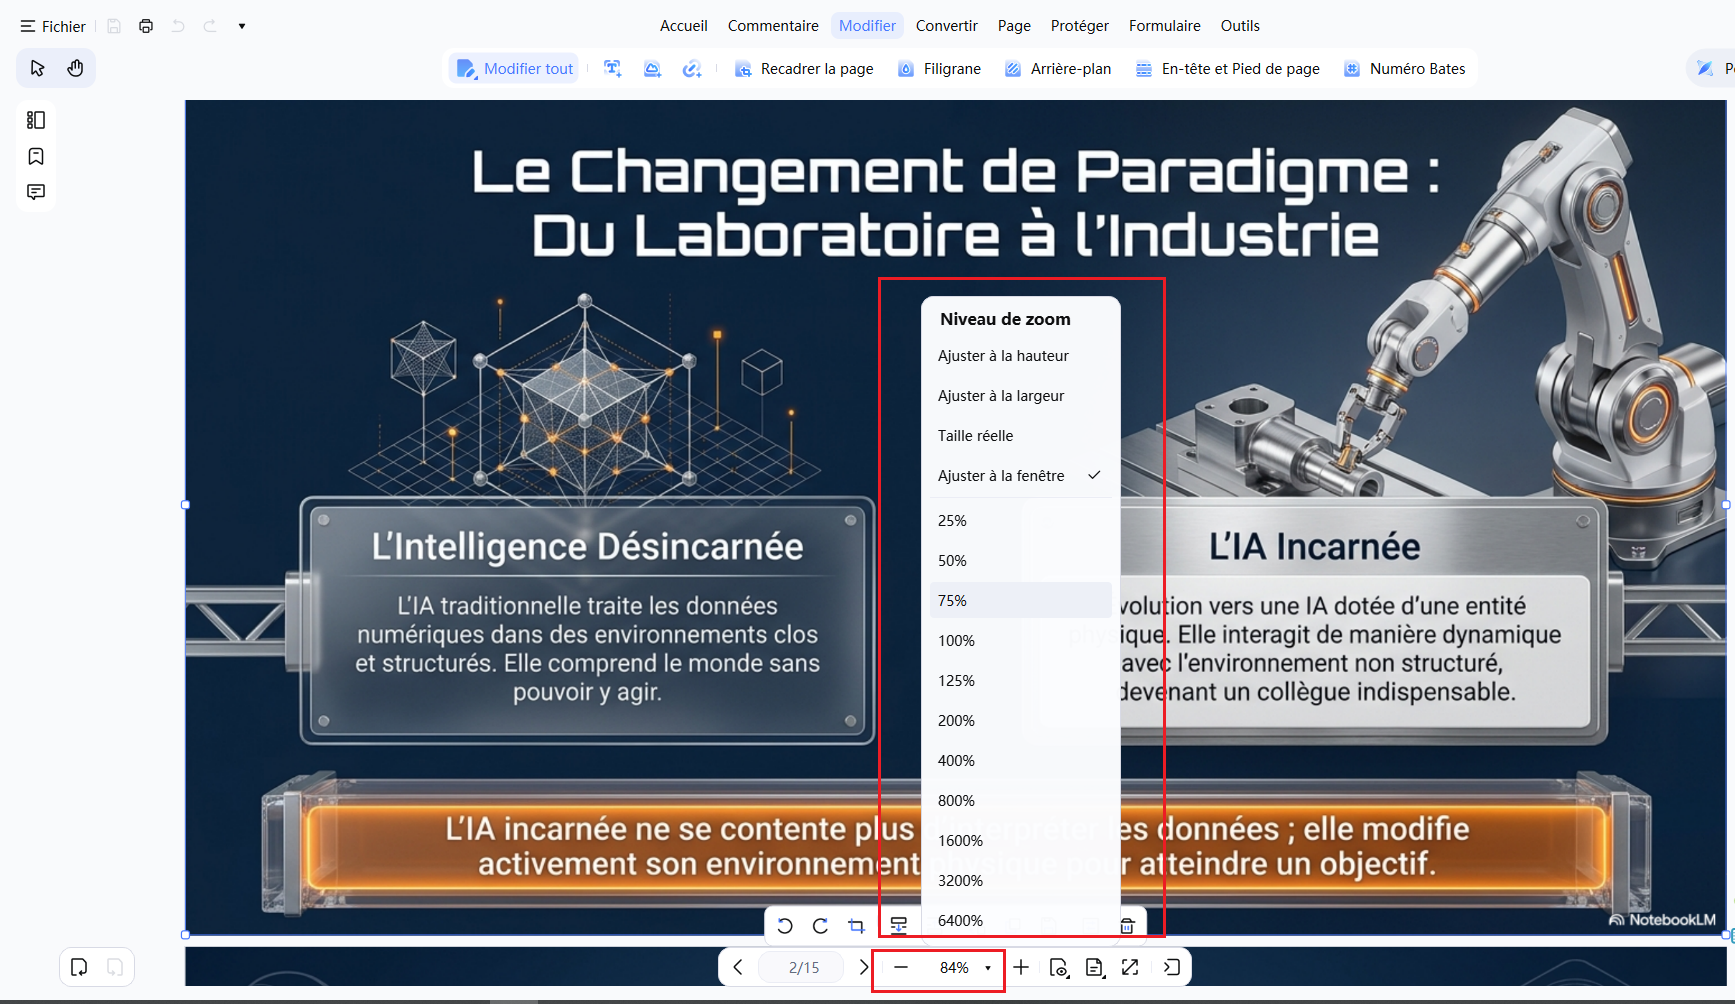1735x1004 pixels.
Task: Set zoom level to 6400%
Action: [x=1020, y=921]
